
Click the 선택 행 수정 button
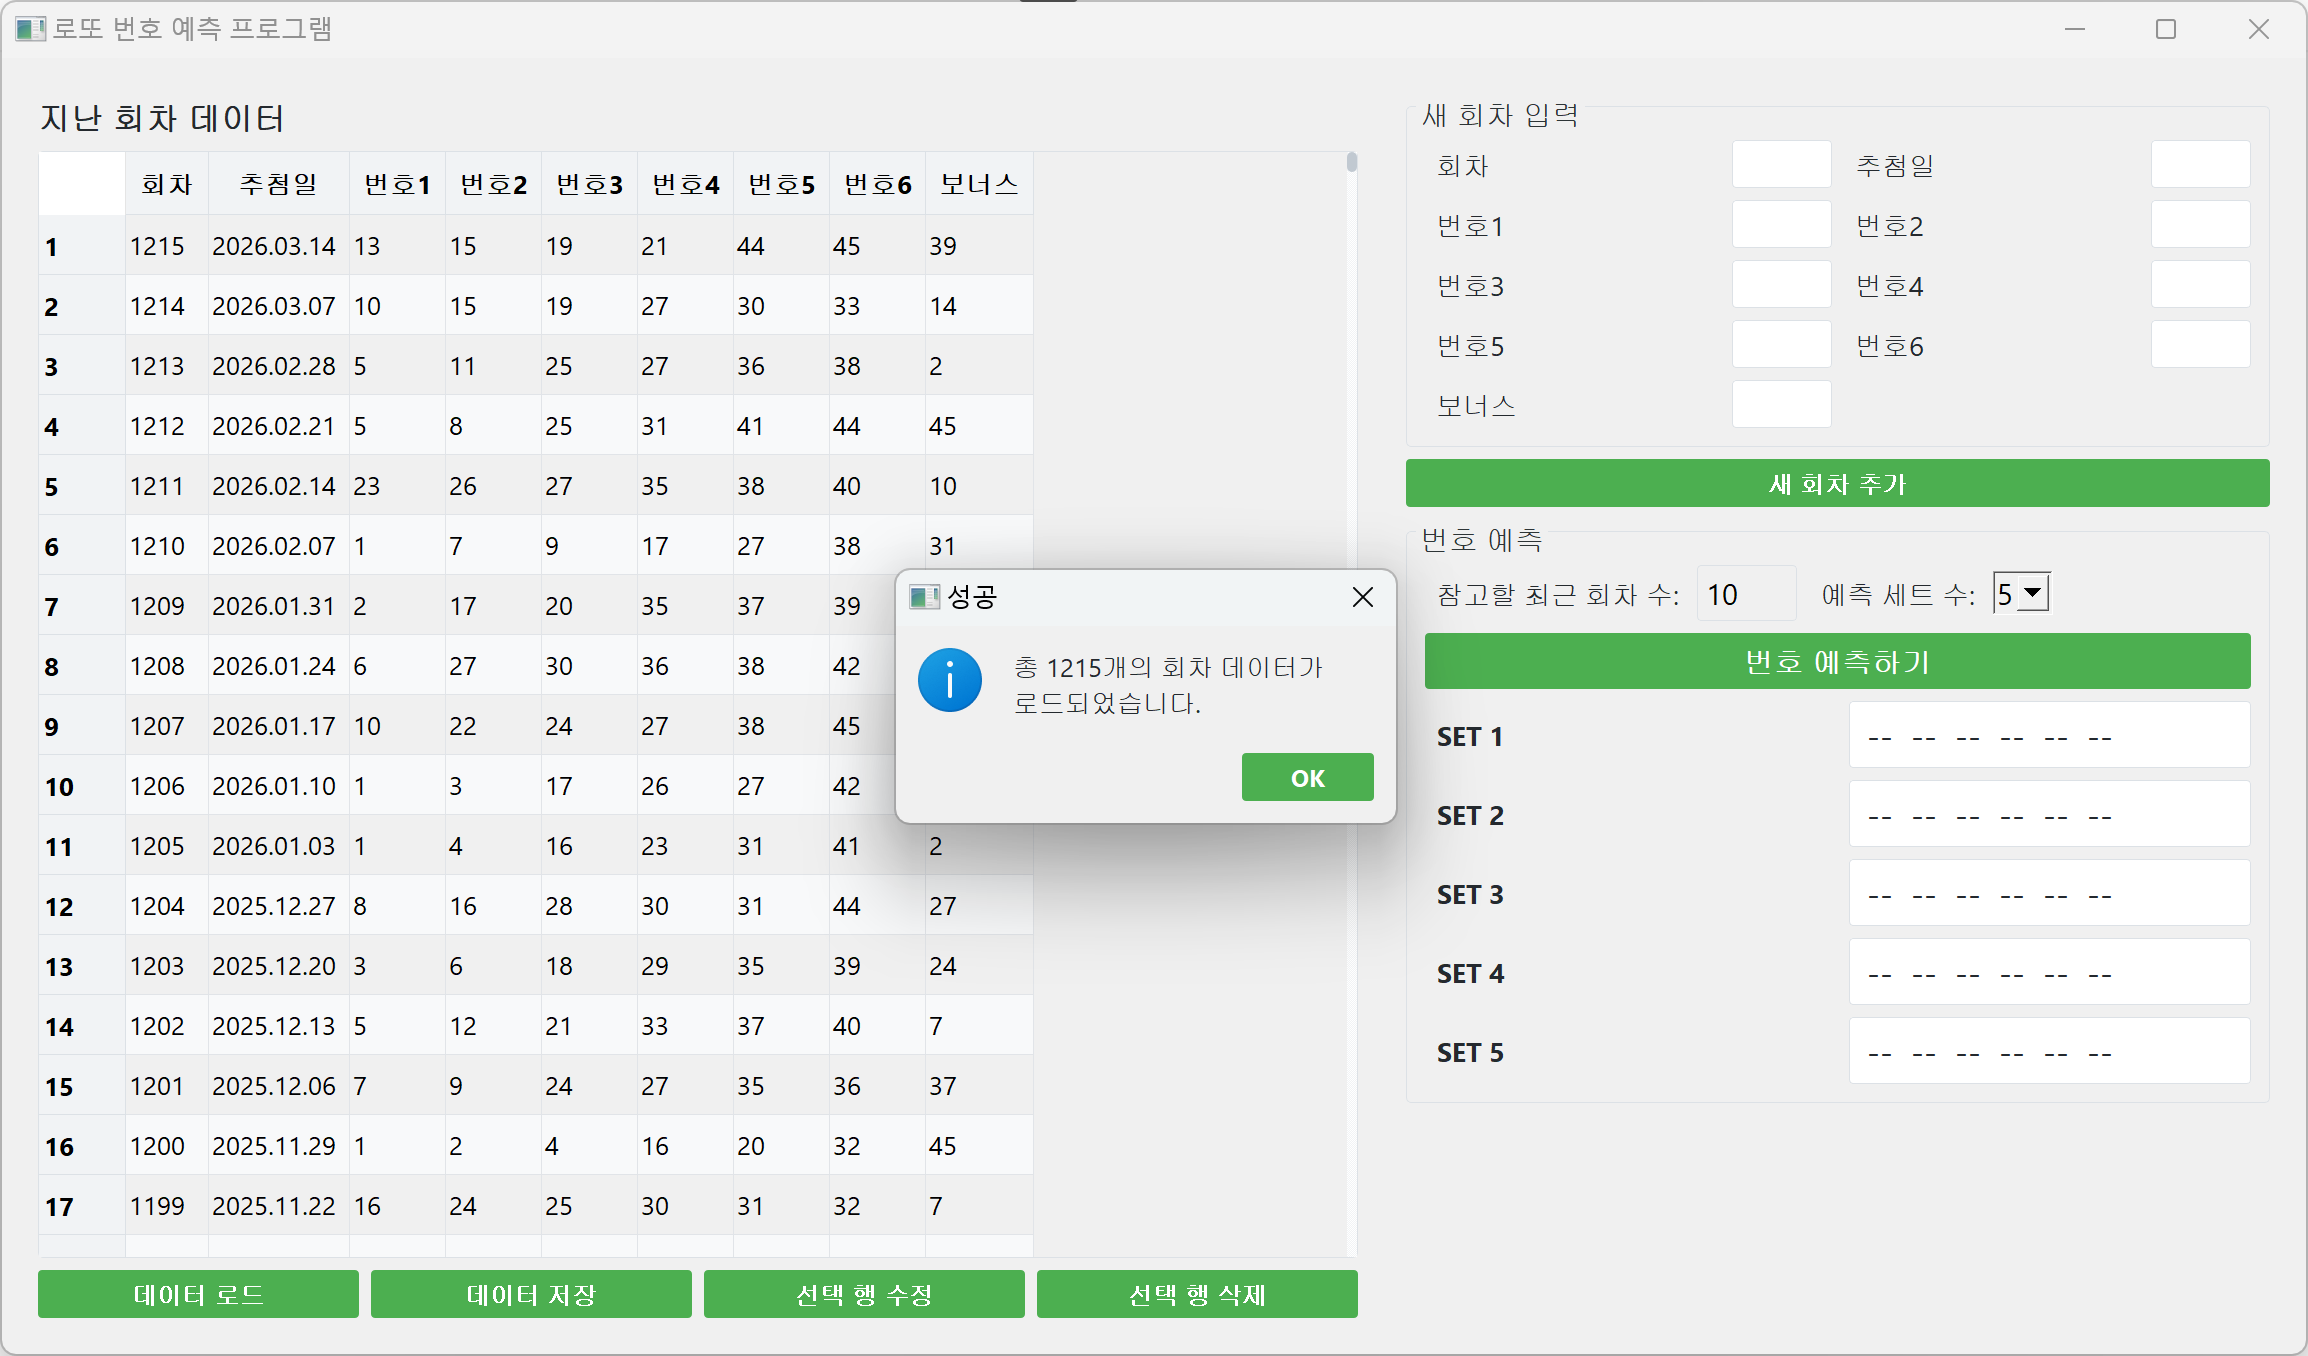(x=864, y=1295)
